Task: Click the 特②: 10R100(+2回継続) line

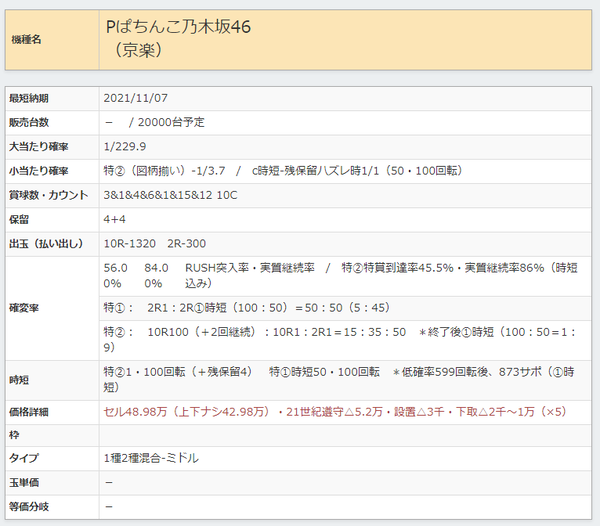Action: point(339,339)
